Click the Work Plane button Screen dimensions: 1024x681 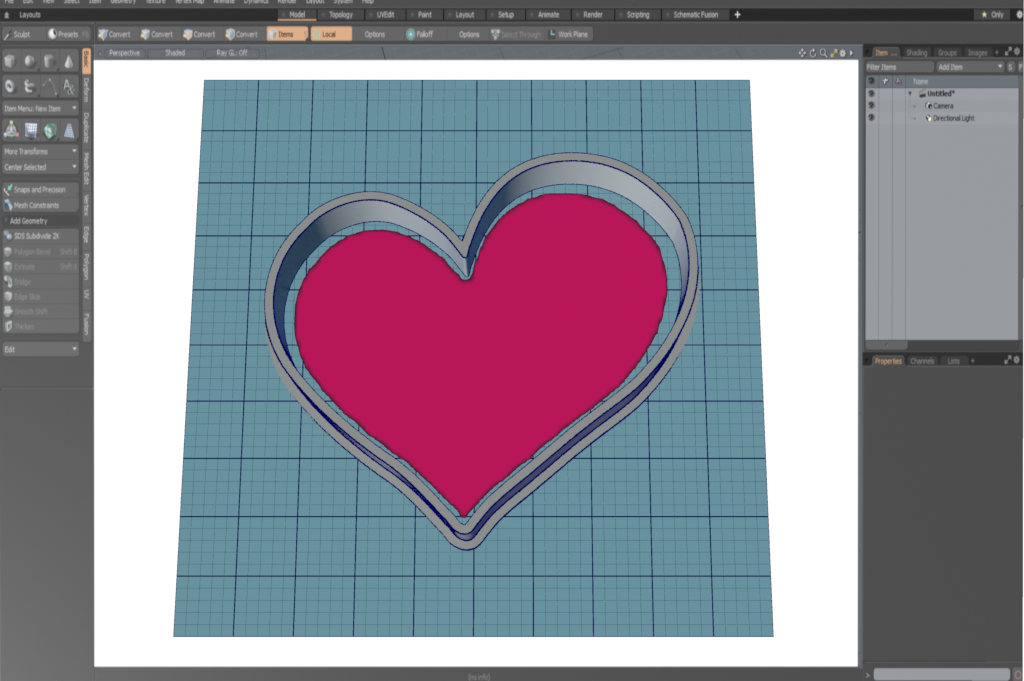point(568,34)
